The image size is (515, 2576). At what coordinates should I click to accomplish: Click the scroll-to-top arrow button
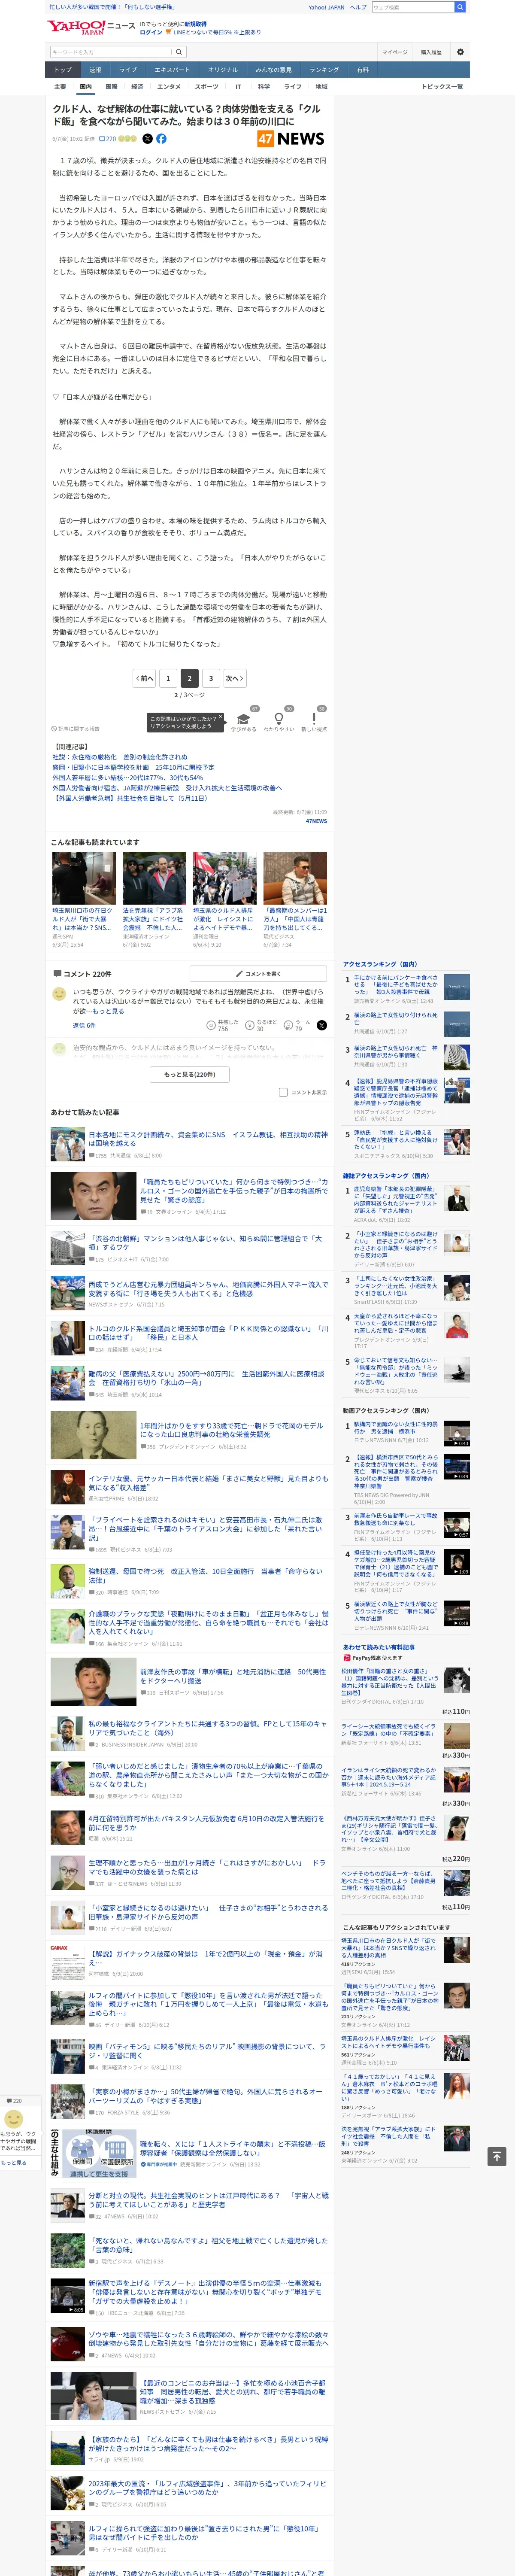click(x=496, y=2156)
